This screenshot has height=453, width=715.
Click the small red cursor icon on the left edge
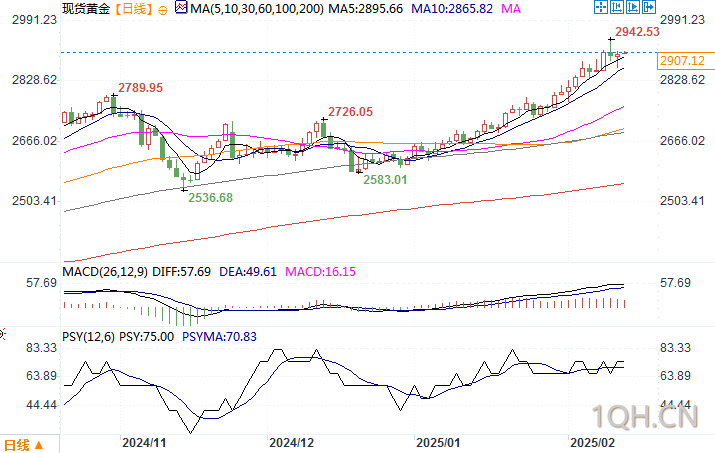click(x=2, y=334)
